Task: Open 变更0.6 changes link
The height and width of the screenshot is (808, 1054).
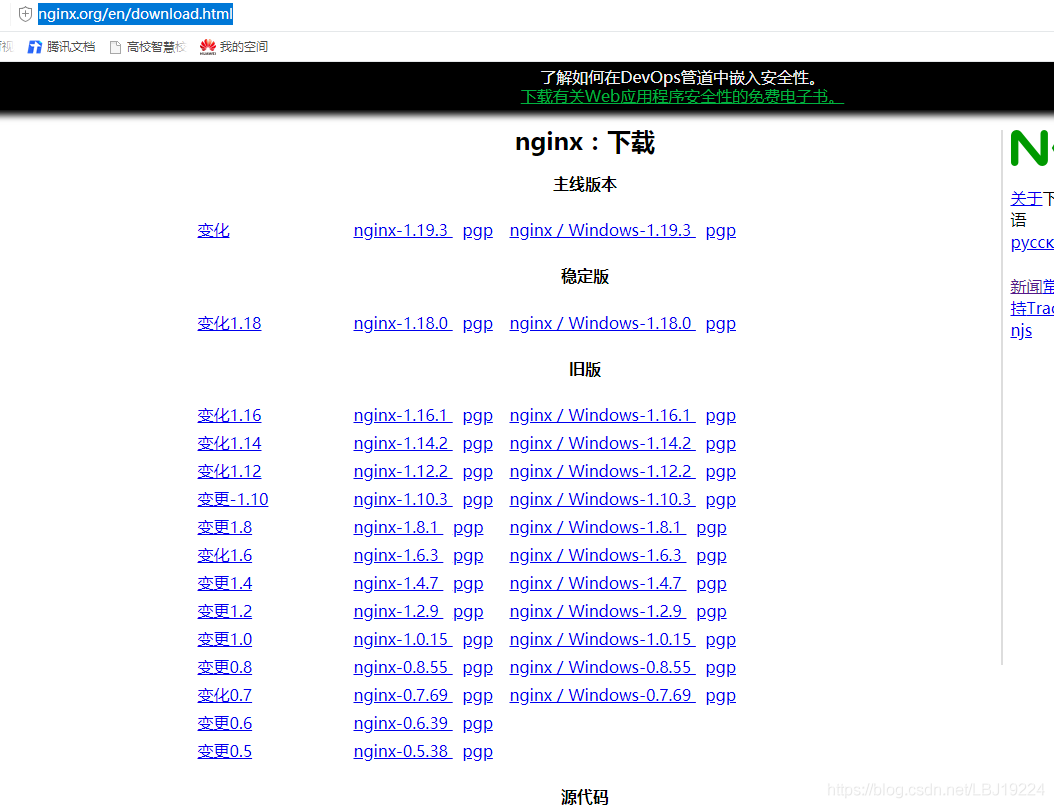Action: pyautogui.click(x=225, y=723)
